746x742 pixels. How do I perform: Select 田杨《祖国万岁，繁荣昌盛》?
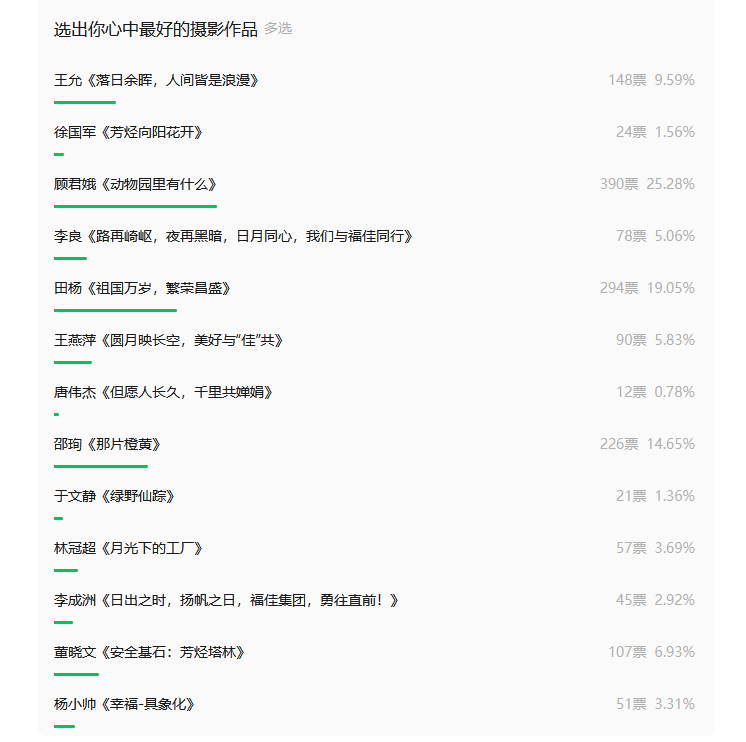click(x=142, y=288)
